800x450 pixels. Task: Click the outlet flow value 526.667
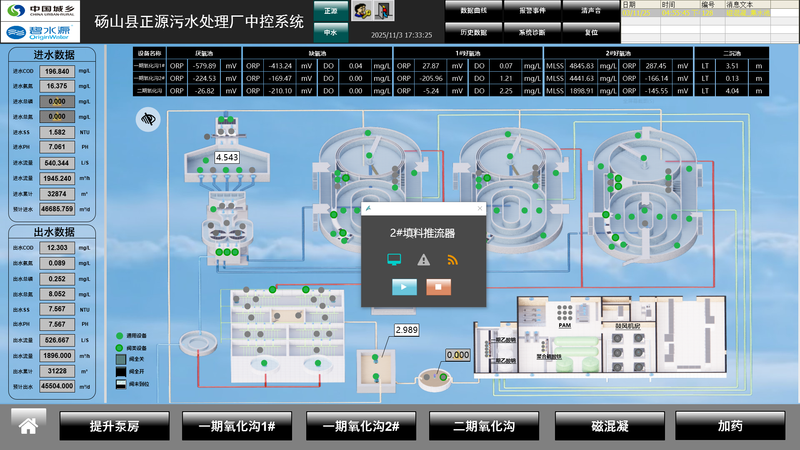point(57,340)
